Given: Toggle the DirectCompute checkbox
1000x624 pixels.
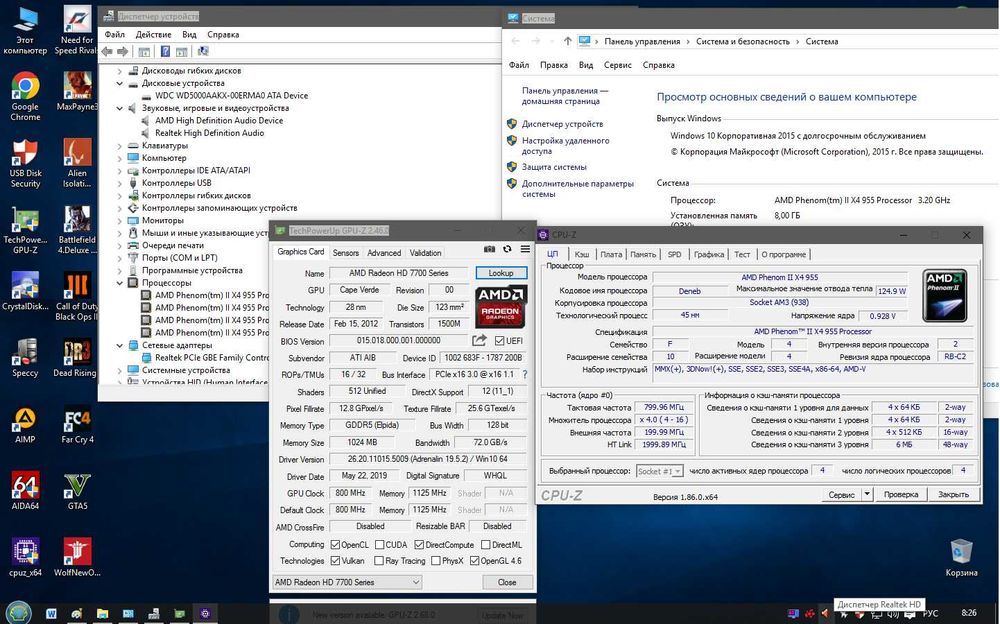Looking at the screenshot, I should coord(419,545).
